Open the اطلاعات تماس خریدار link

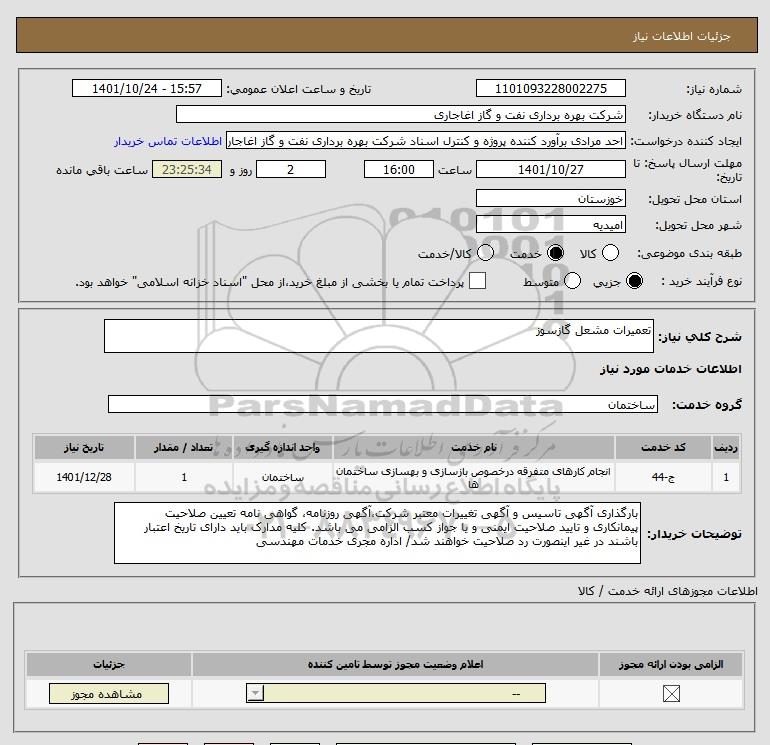tap(168, 141)
